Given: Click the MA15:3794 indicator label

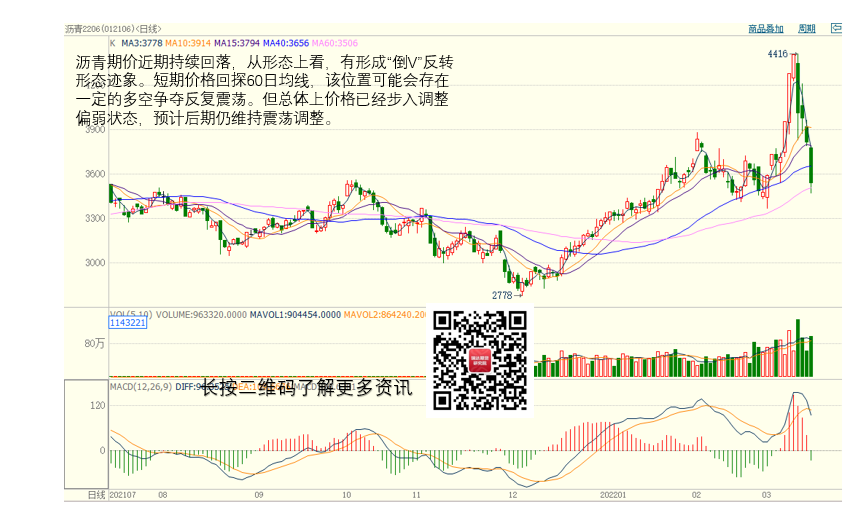Looking at the screenshot, I should 237,44.
